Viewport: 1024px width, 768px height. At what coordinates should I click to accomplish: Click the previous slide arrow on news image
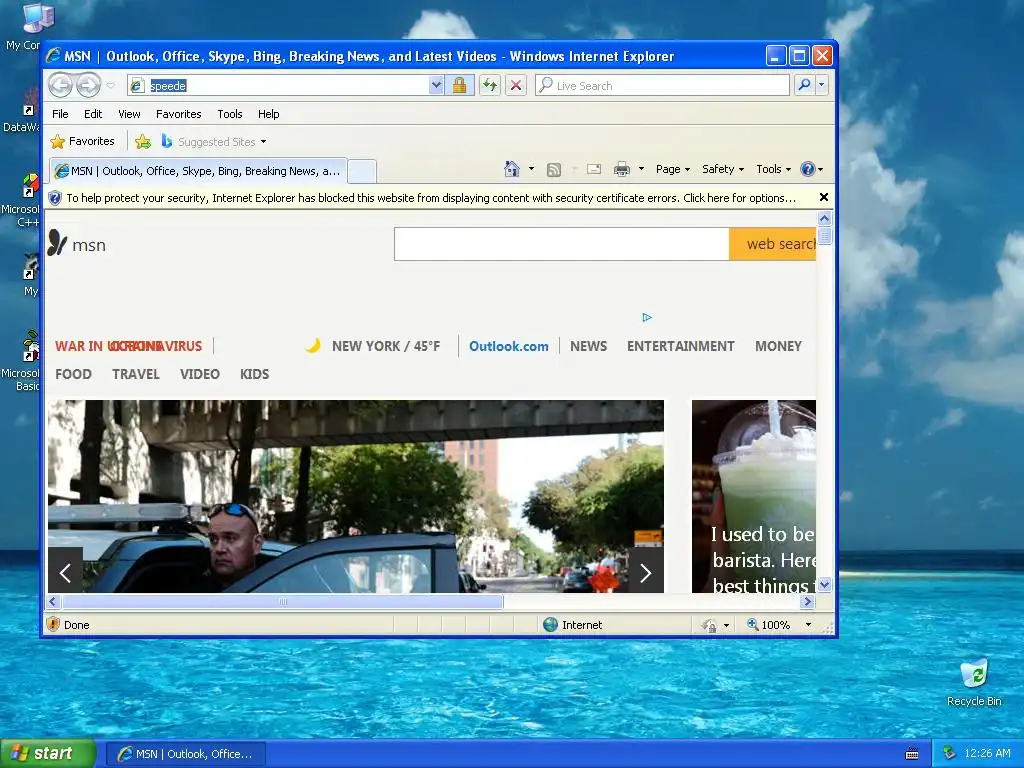pyautogui.click(x=65, y=573)
